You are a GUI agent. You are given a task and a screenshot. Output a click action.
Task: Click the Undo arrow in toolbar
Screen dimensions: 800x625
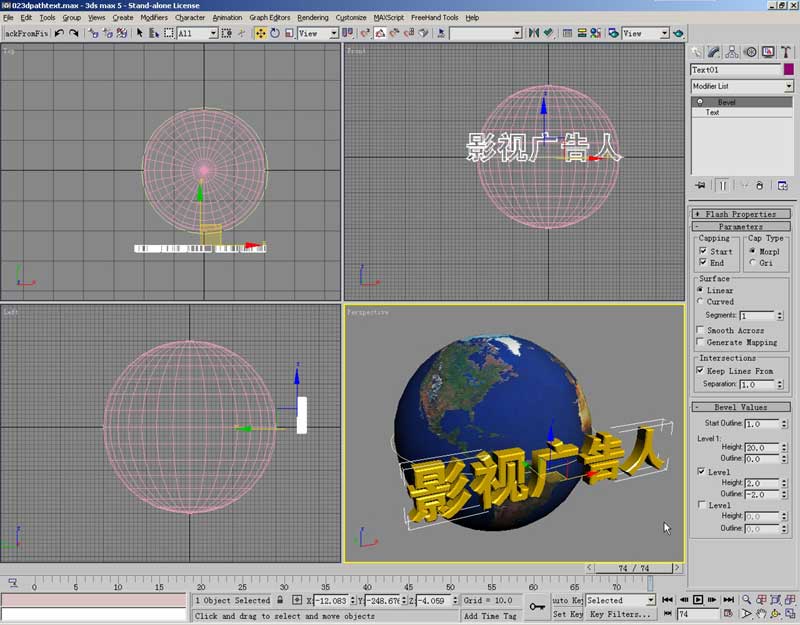[x=60, y=33]
